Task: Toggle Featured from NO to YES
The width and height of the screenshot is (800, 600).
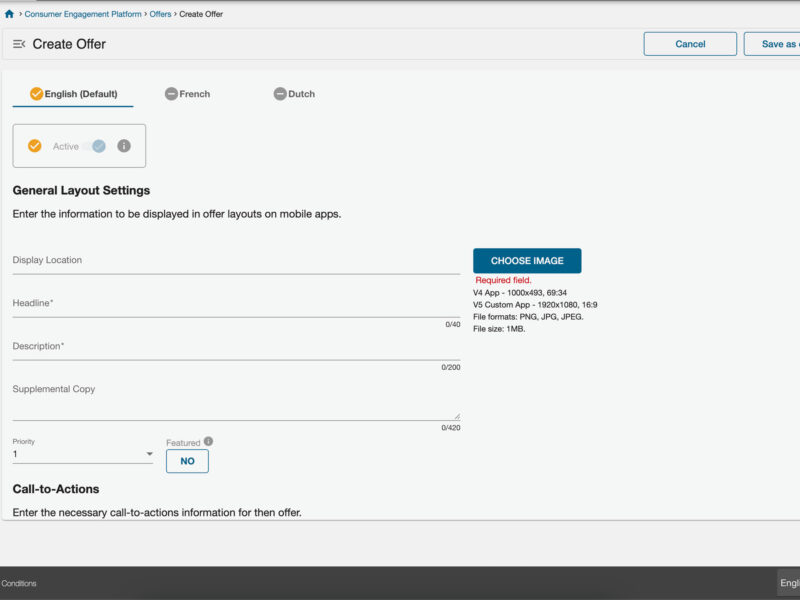Action: click(x=187, y=460)
